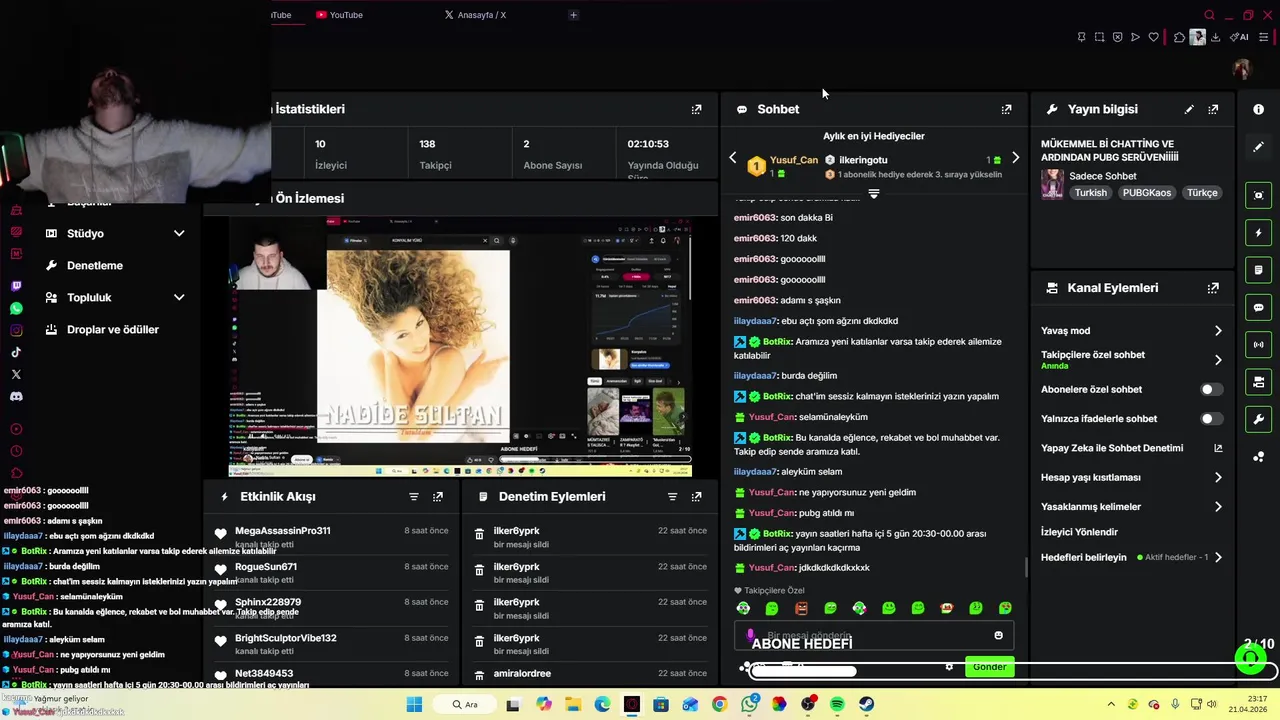Open filter options for Etkinlik Akışı
Screen dimensions: 1280x720
[x=413, y=496]
